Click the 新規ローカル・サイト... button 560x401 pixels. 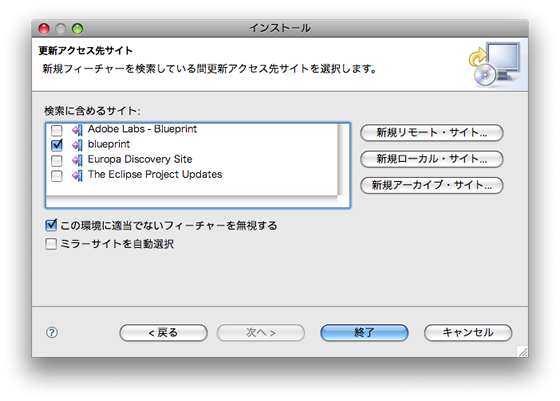[x=432, y=159]
